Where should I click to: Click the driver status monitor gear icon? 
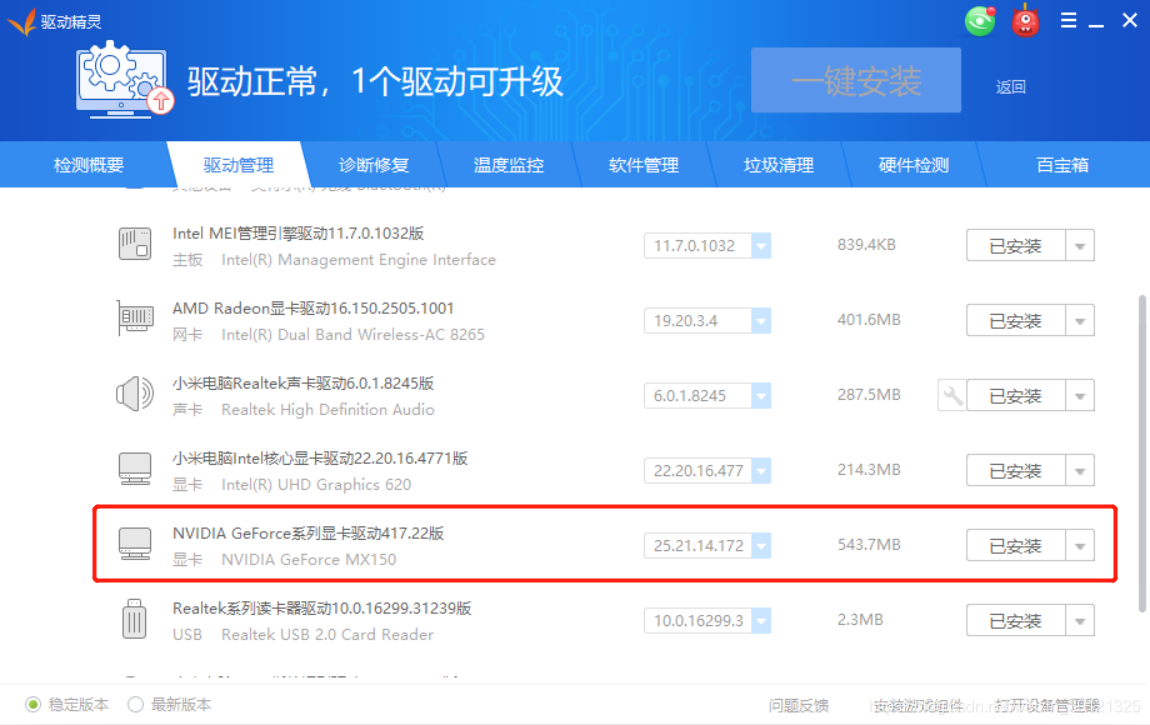(x=123, y=79)
